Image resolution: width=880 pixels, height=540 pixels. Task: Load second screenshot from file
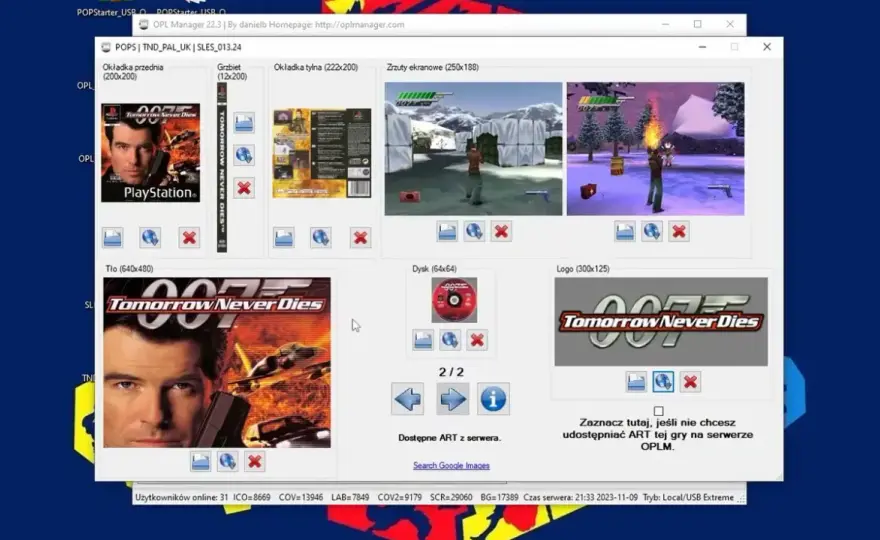[625, 231]
